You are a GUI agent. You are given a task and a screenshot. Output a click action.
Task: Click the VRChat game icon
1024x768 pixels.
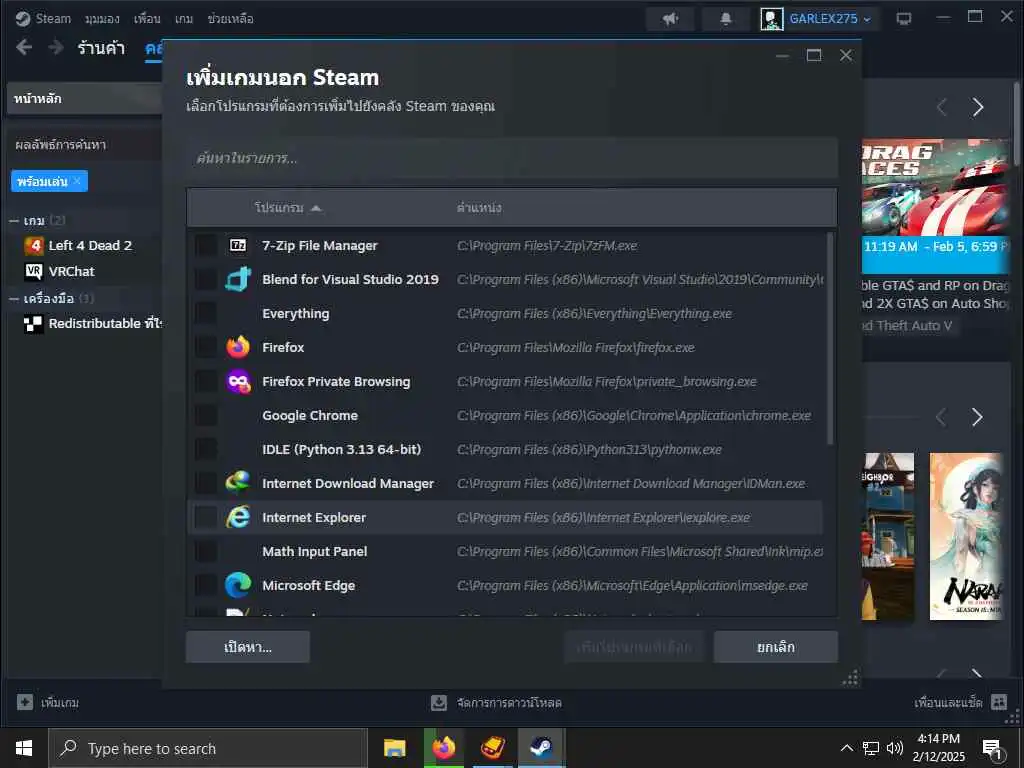pyautogui.click(x=33, y=271)
